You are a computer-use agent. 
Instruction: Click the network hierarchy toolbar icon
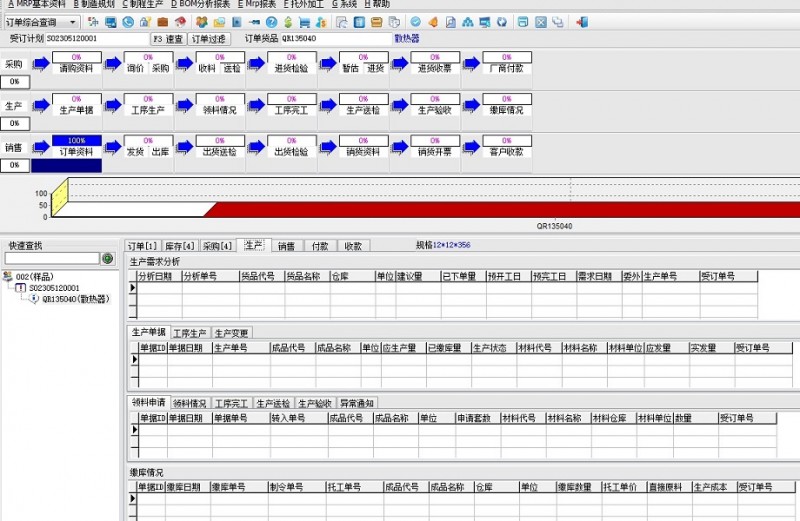468,22
